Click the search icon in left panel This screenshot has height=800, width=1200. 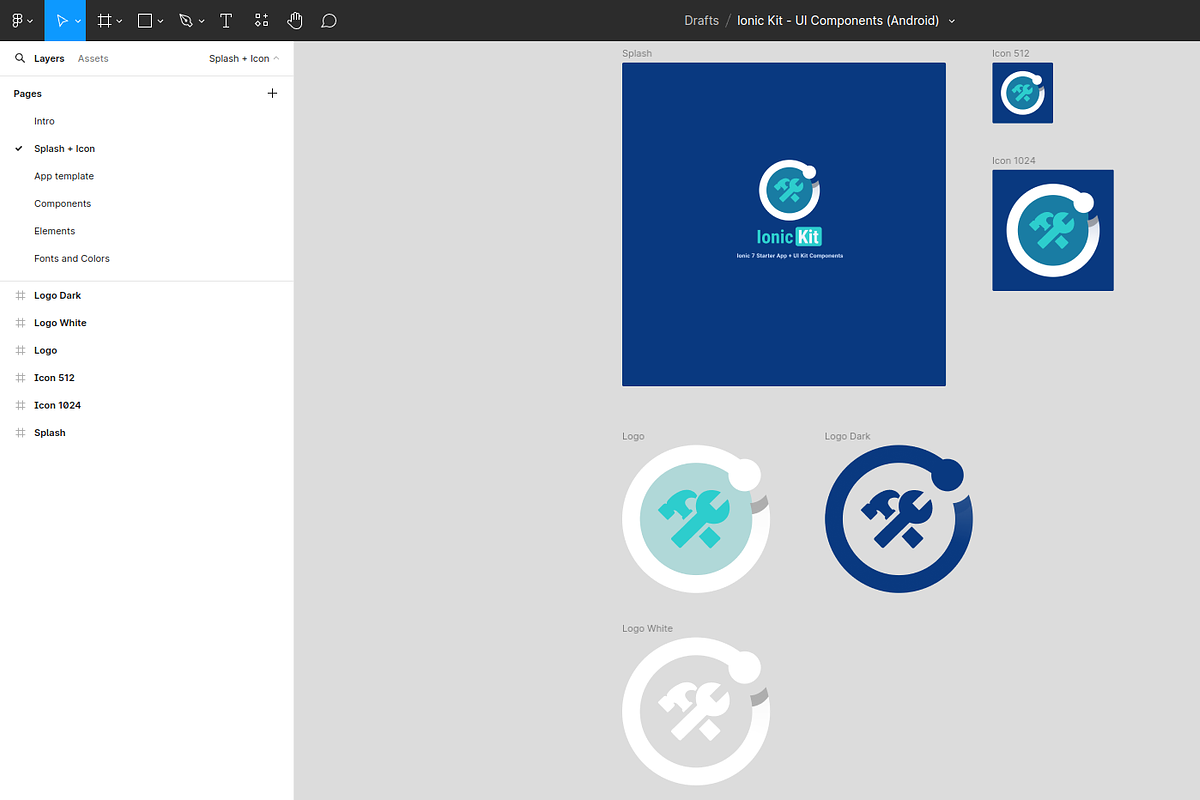(x=20, y=59)
